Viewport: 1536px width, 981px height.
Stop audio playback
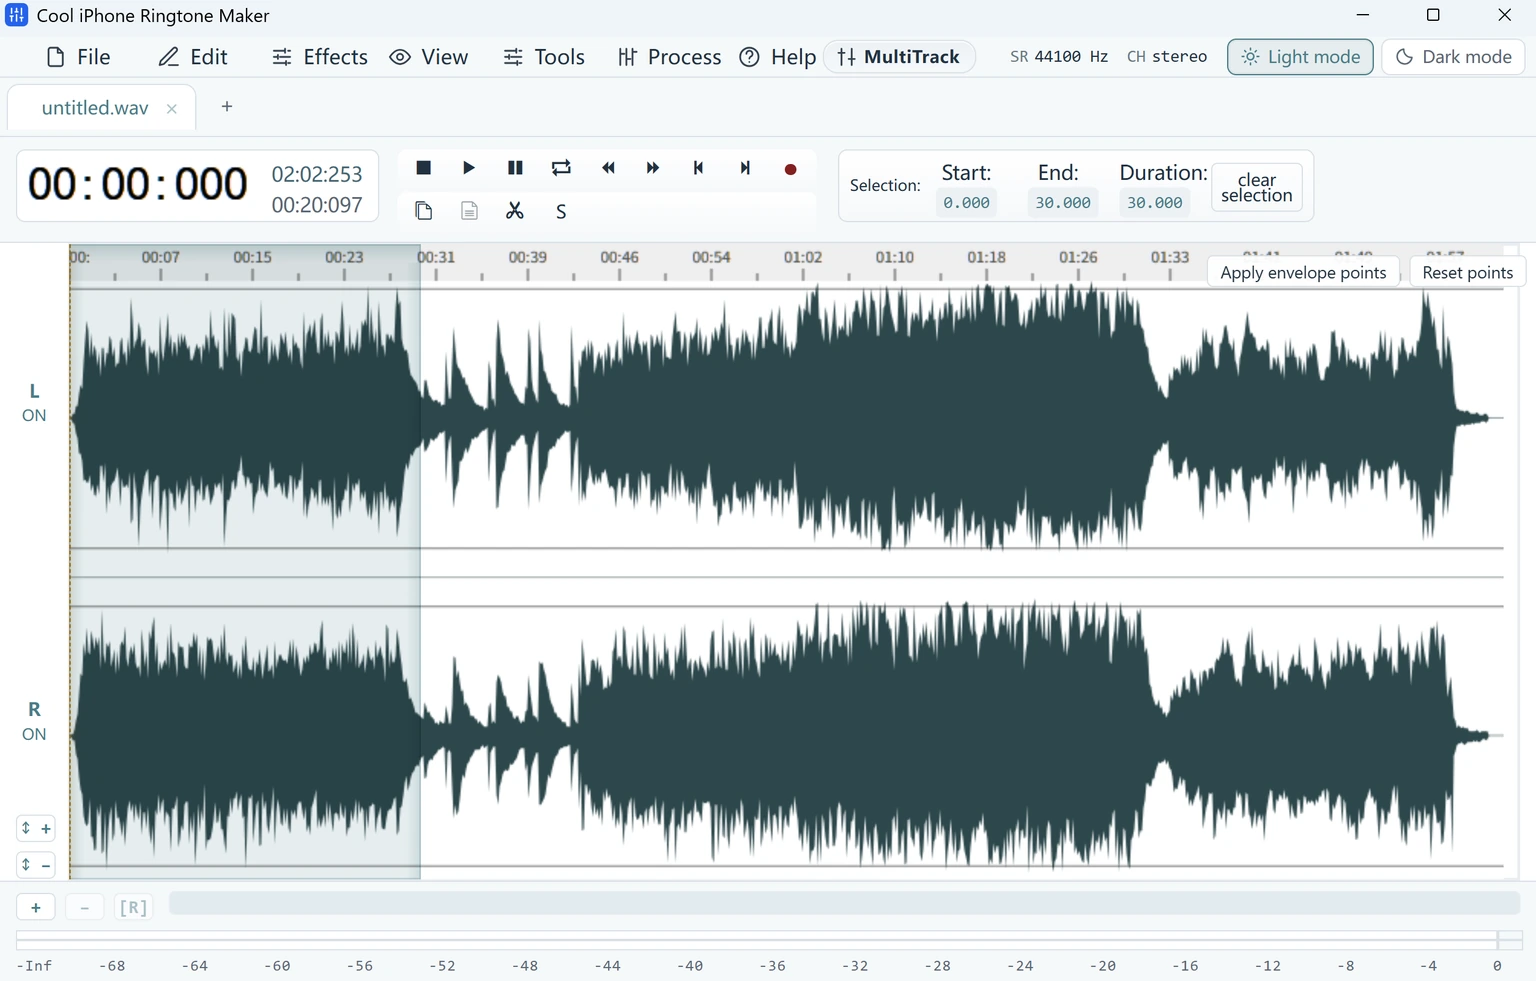click(x=423, y=168)
